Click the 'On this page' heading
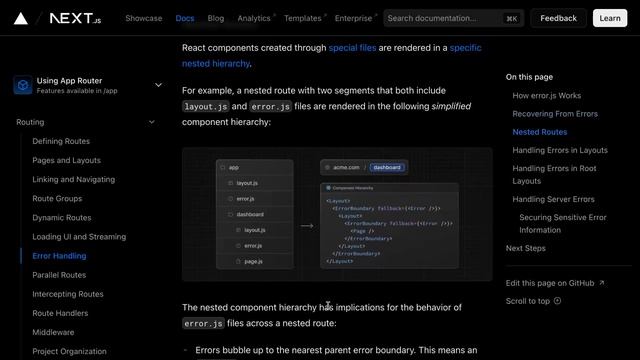This screenshot has width=640, height=360. pyautogui.click(x=529, y=77)
